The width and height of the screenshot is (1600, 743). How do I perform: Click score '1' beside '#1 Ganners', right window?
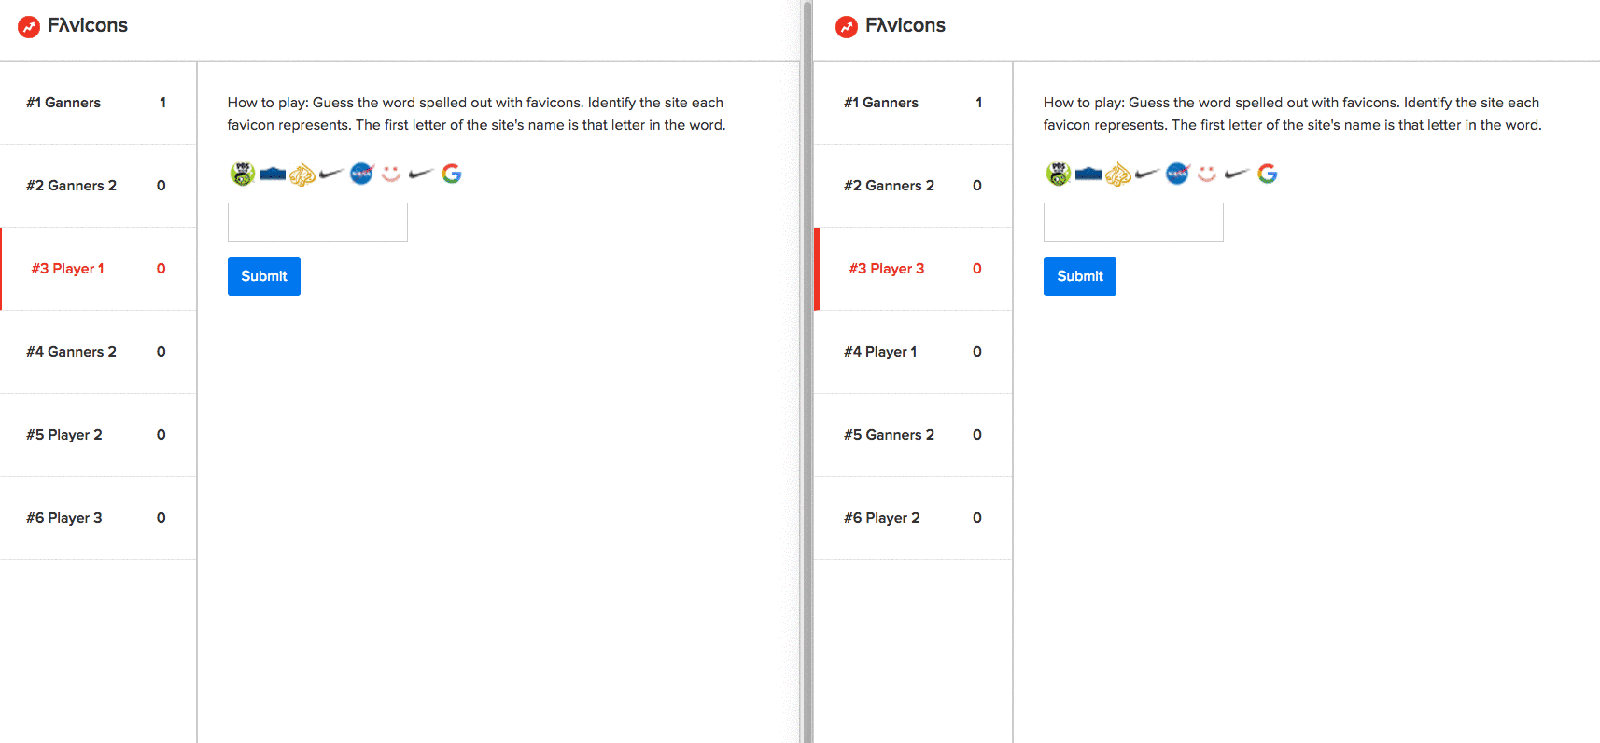point(979,102)
